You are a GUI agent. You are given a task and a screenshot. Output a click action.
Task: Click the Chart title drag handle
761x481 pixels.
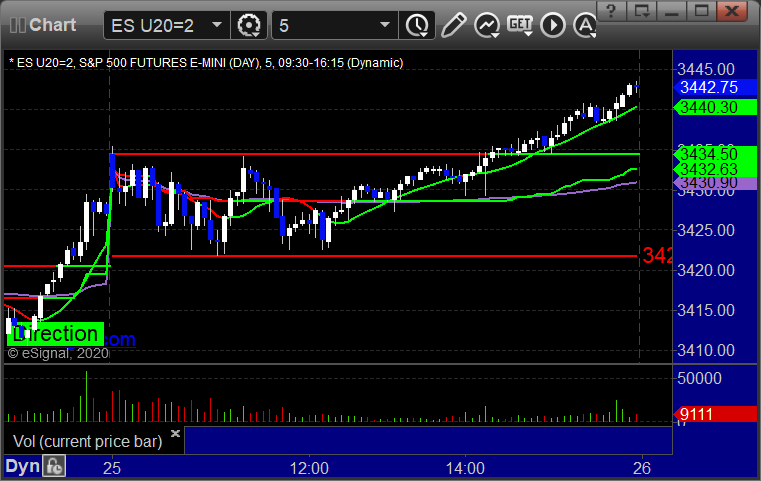(x=17, y=25)
